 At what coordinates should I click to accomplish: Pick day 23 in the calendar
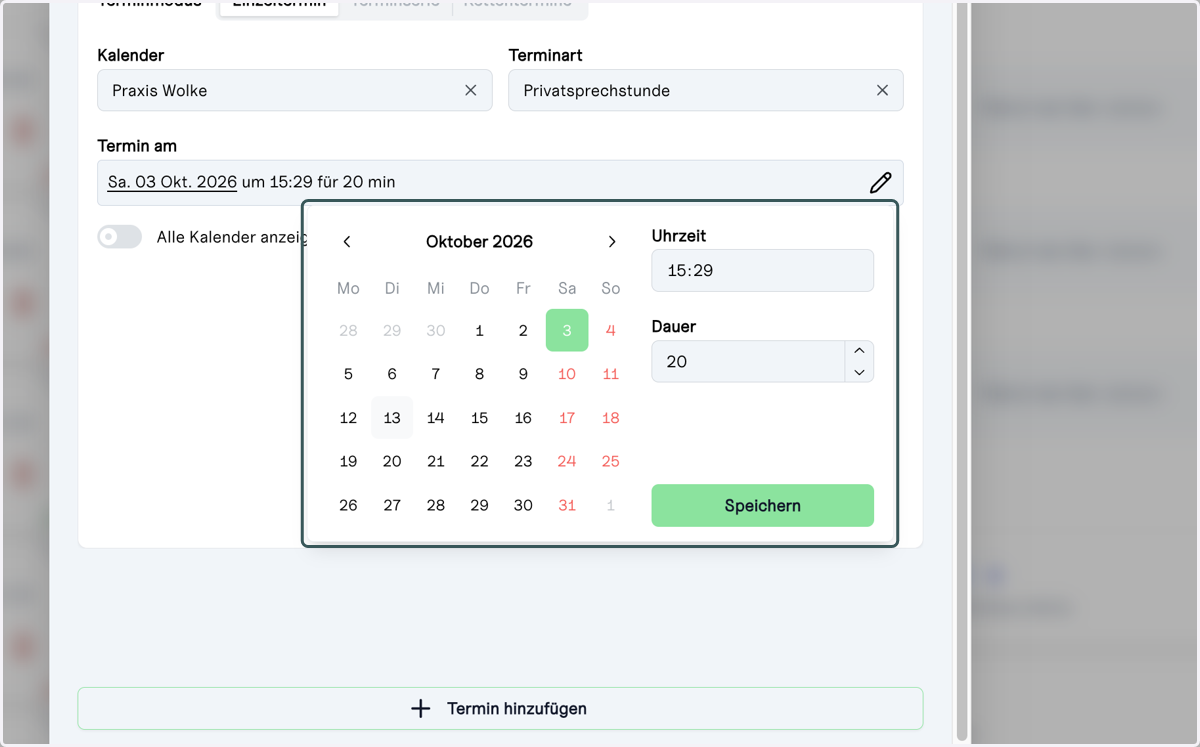point(523,461)
